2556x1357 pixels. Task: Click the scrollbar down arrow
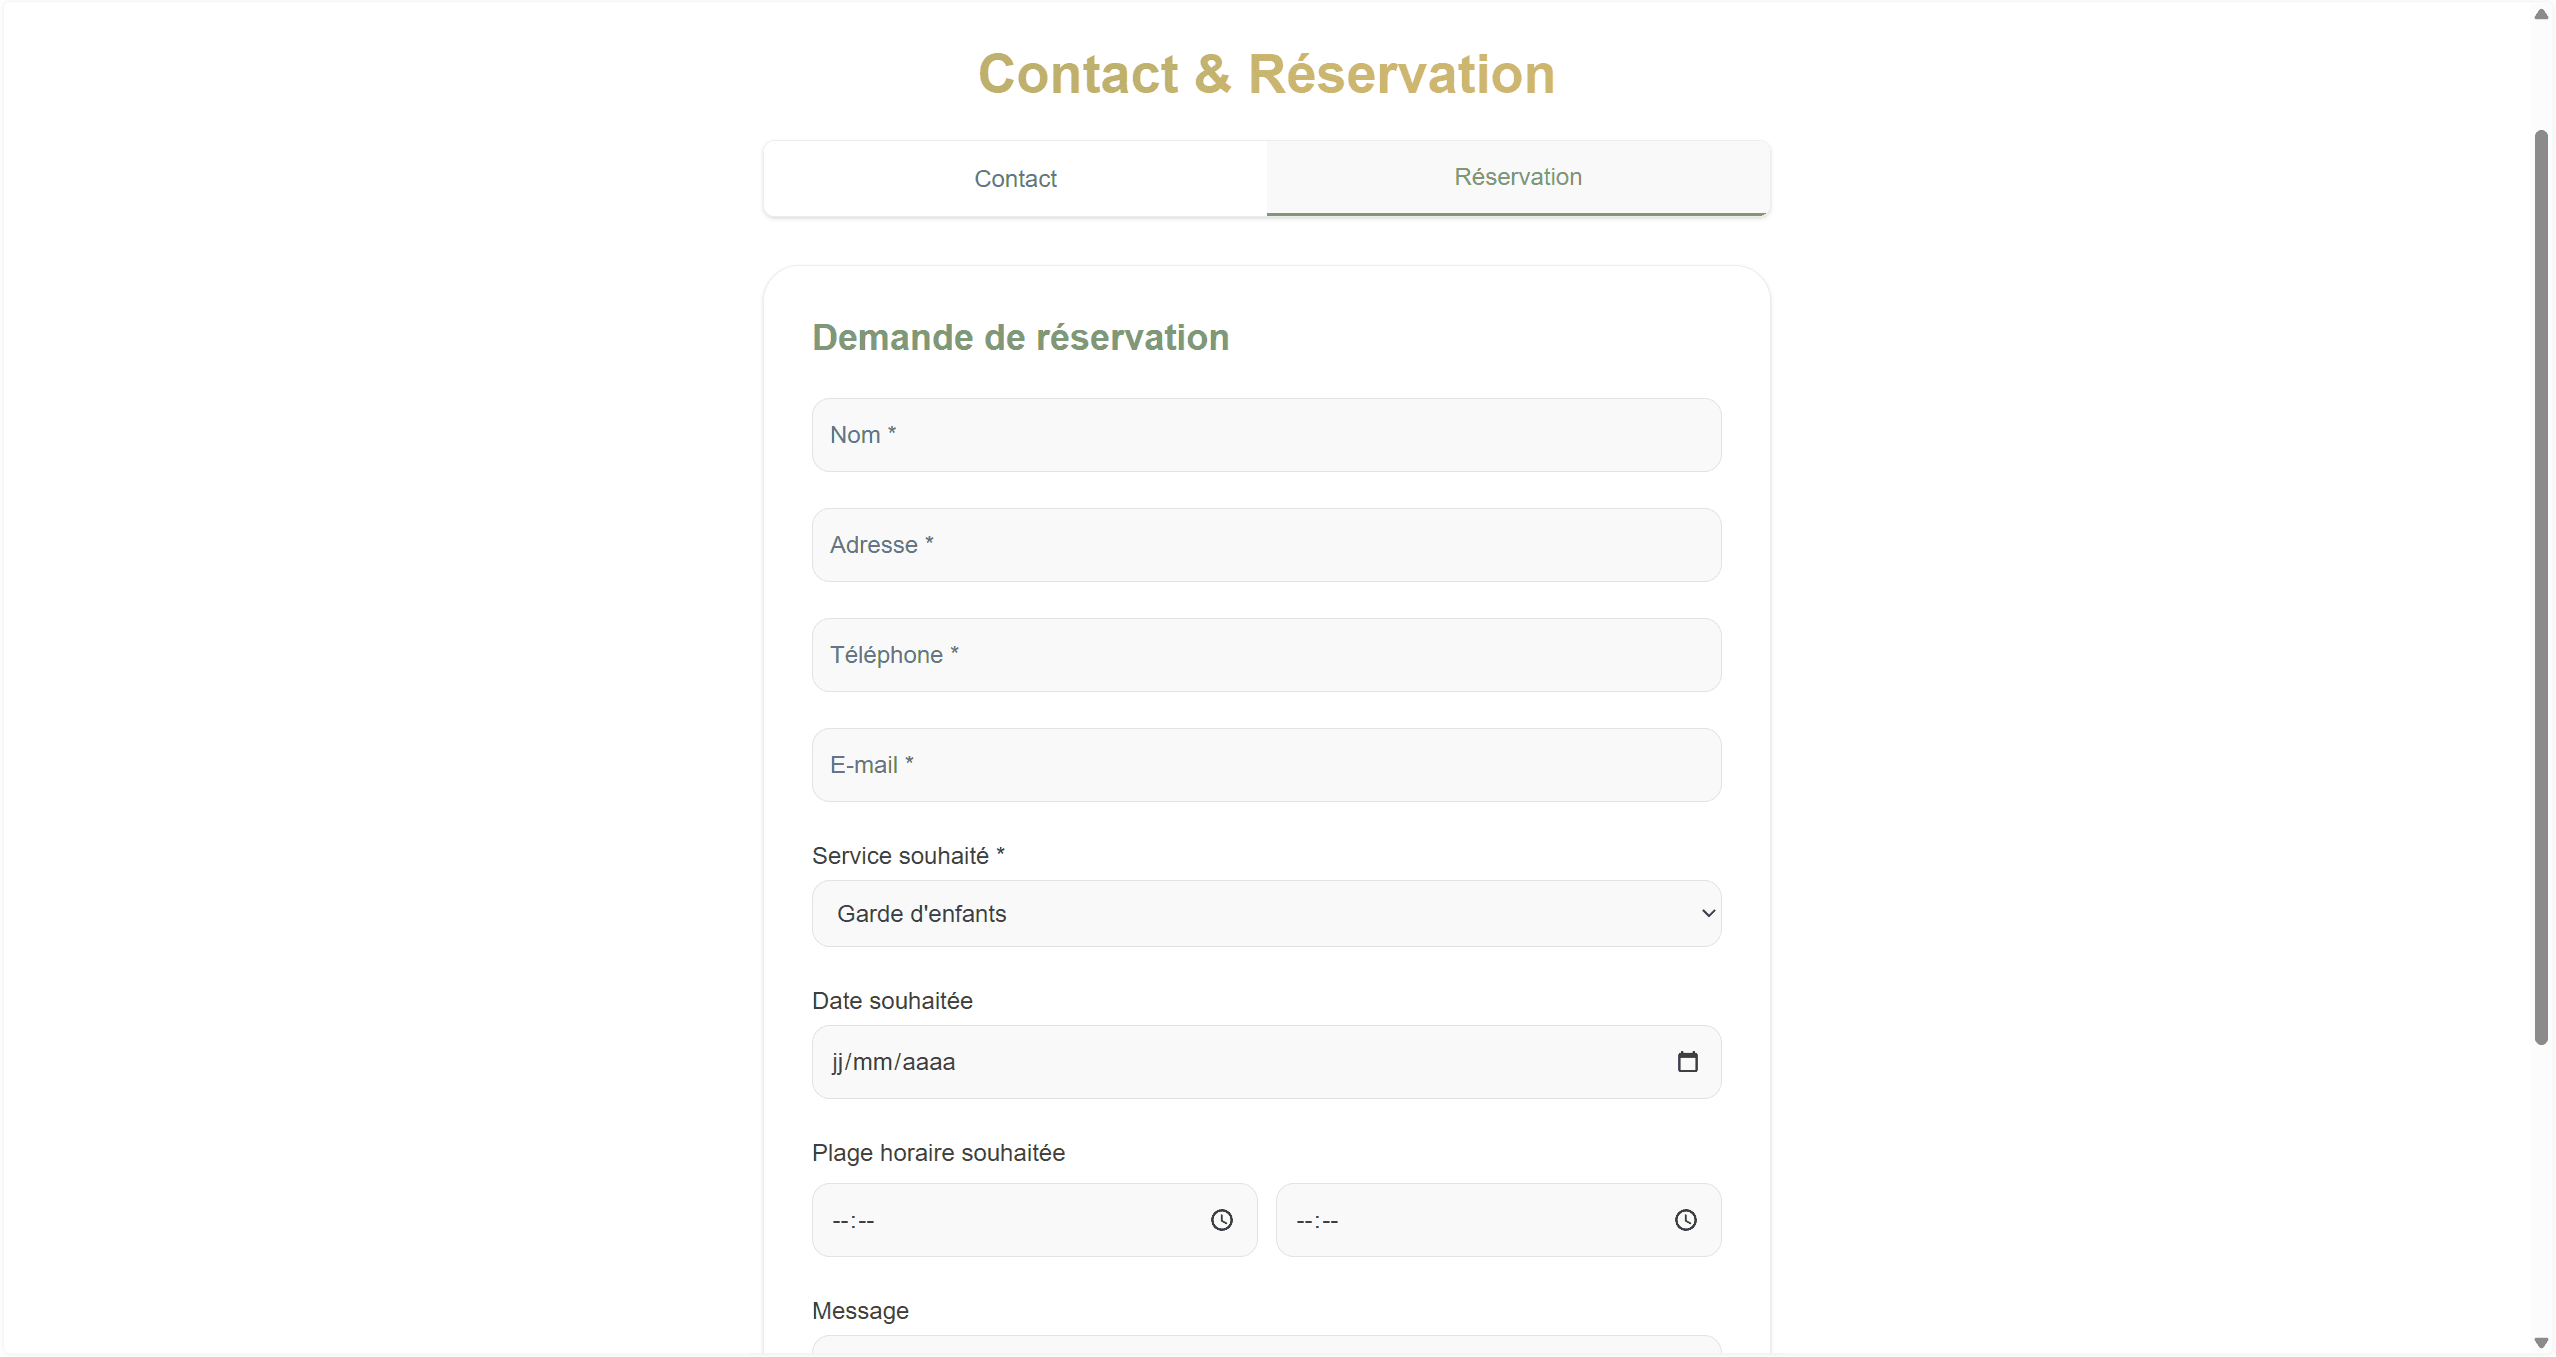click(x=2540, y=1343)
